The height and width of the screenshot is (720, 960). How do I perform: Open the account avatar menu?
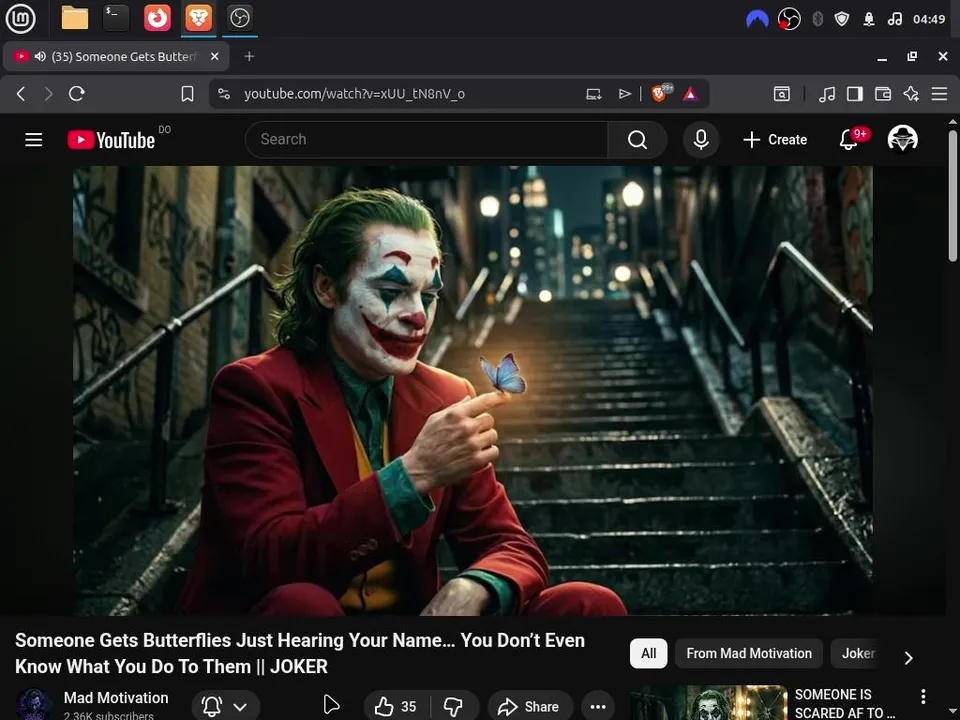902,139
